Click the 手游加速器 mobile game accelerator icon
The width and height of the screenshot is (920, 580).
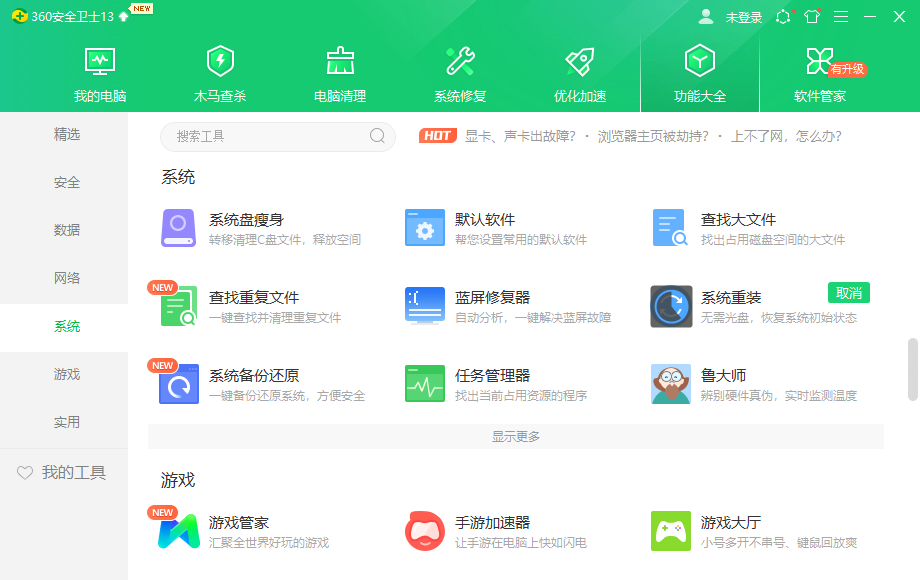pyautogui.click(x=425, y=531)
